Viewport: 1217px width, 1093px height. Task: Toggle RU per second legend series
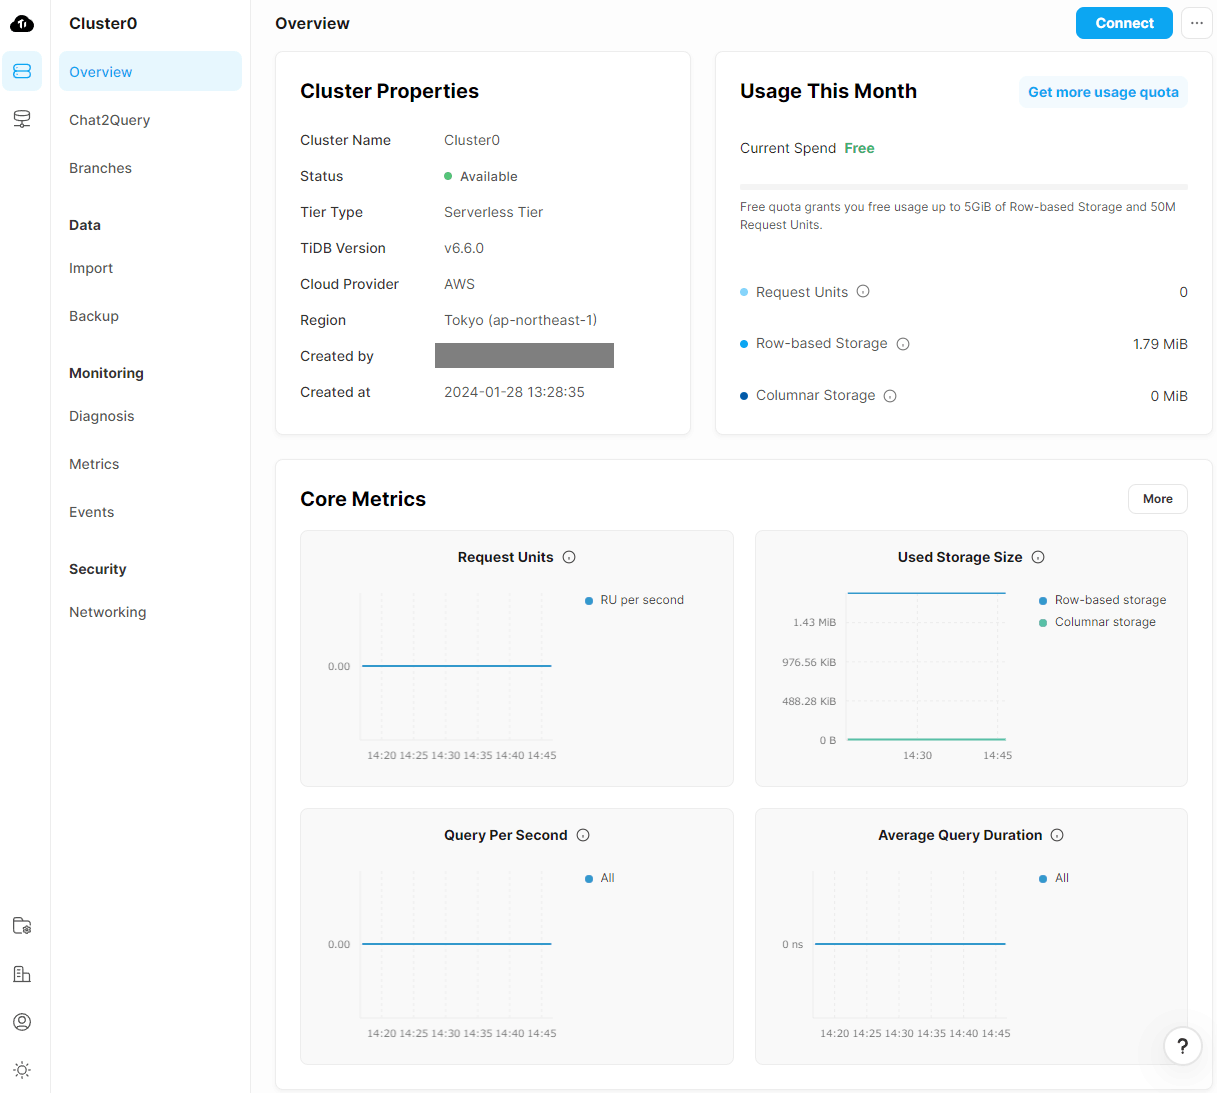point(634,600)
